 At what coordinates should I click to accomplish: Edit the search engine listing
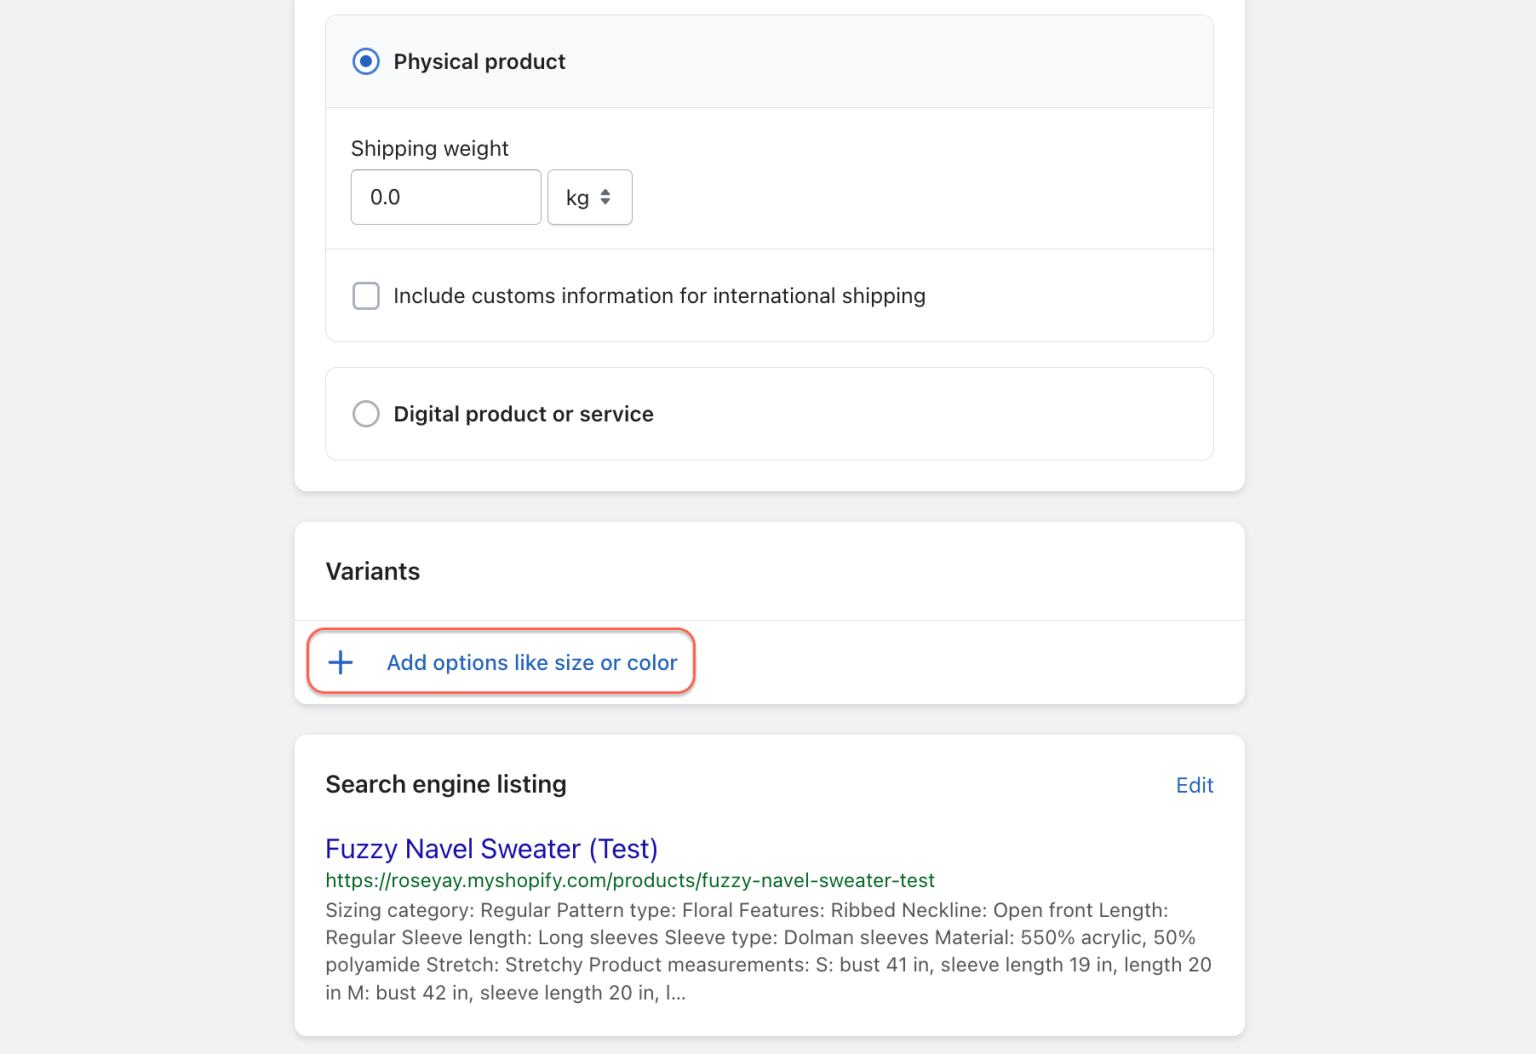(x=1194, y=785)
